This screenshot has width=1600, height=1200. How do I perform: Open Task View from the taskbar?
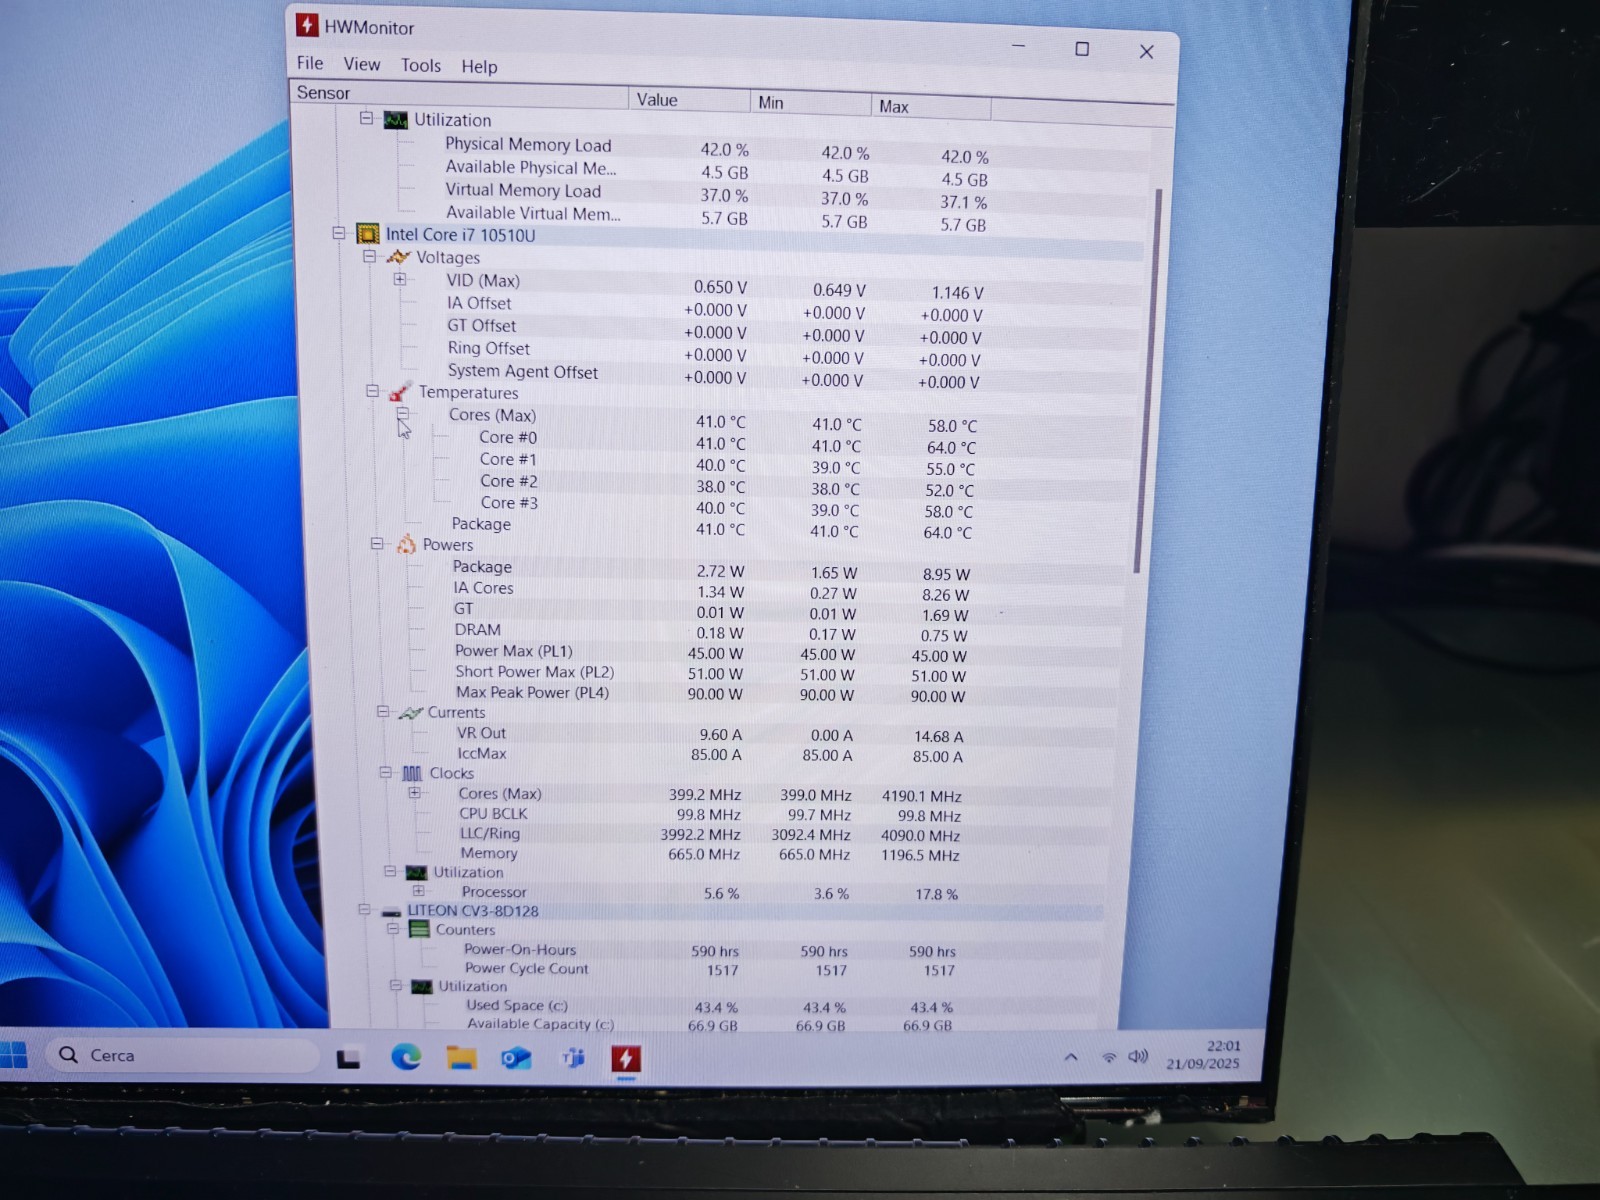[x=348, y=1057]
